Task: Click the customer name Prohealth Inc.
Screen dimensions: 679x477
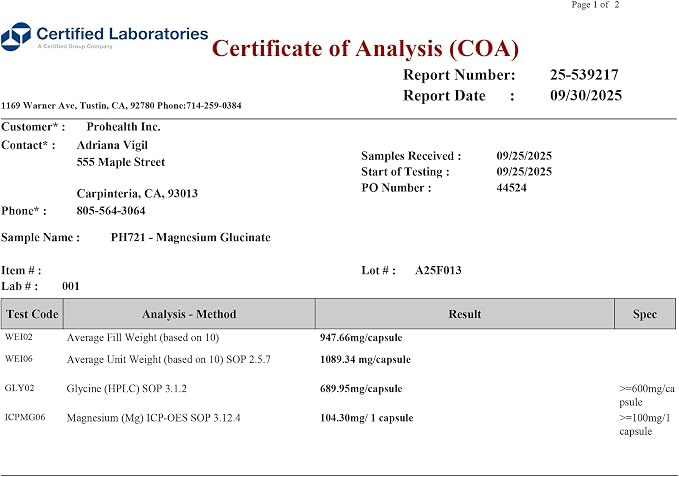Action: point(123,127)
